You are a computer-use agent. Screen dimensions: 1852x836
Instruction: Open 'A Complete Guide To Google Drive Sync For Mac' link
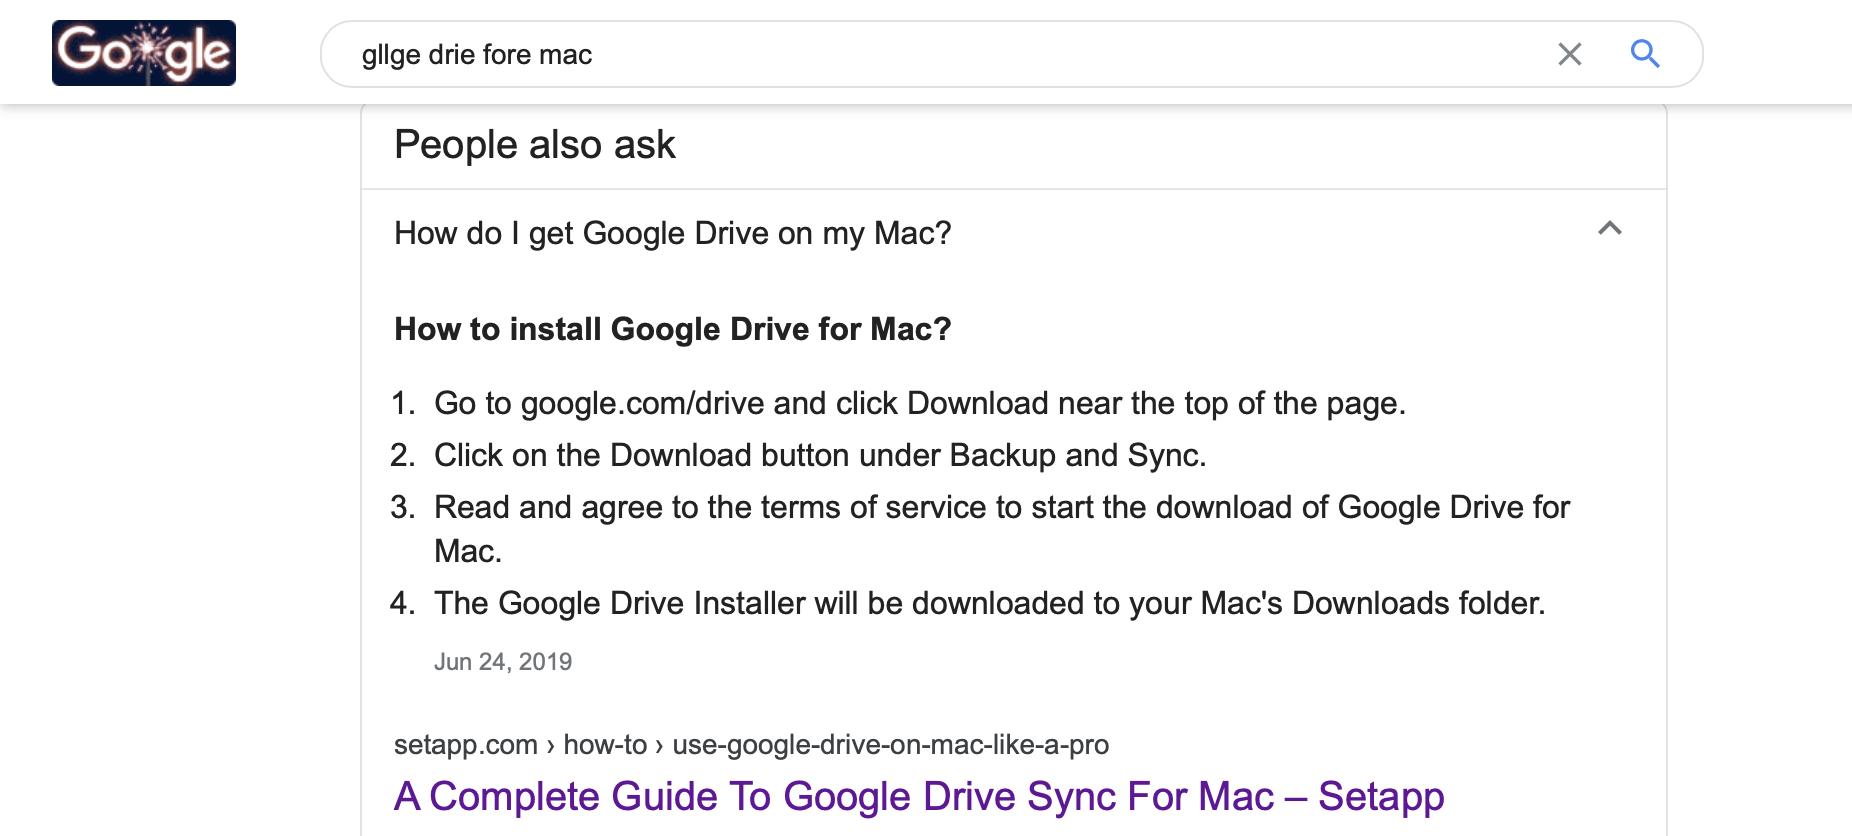pyautogui.click(x=918, y=796)
